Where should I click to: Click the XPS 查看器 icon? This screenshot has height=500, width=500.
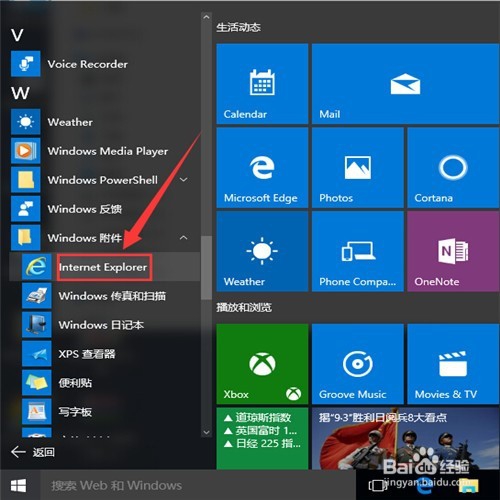tap(37, 354)
